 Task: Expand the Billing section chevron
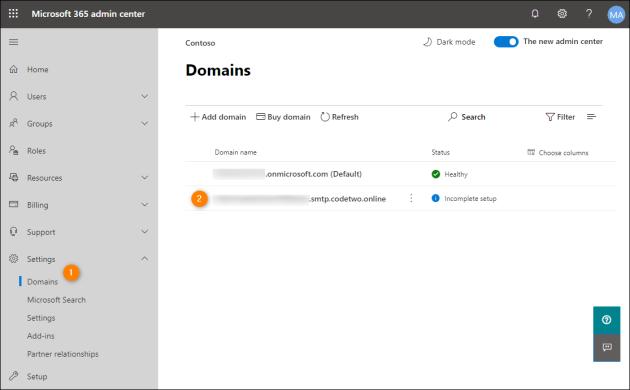click(x=145, y=204)
